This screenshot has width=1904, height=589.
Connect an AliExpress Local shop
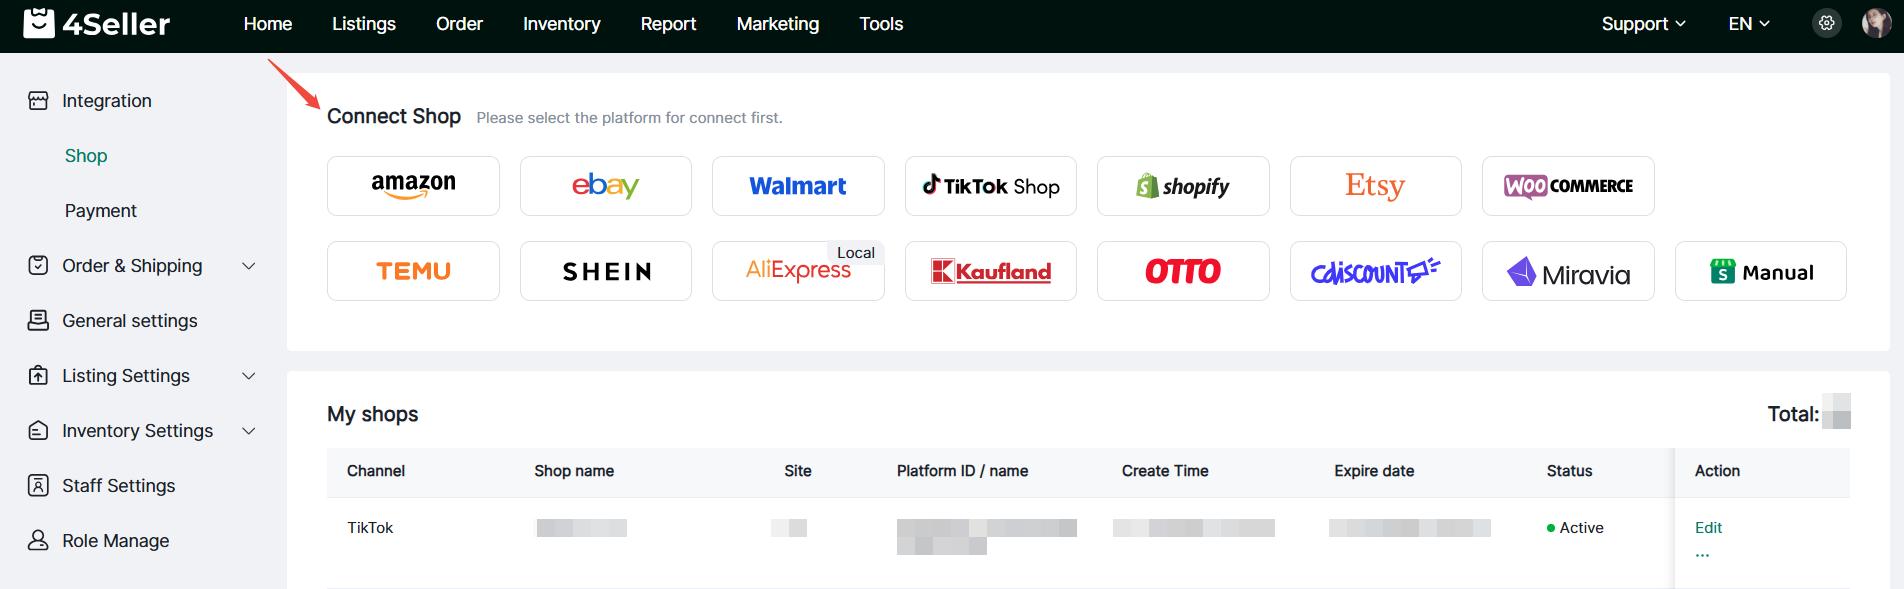[x=798, y=271]
